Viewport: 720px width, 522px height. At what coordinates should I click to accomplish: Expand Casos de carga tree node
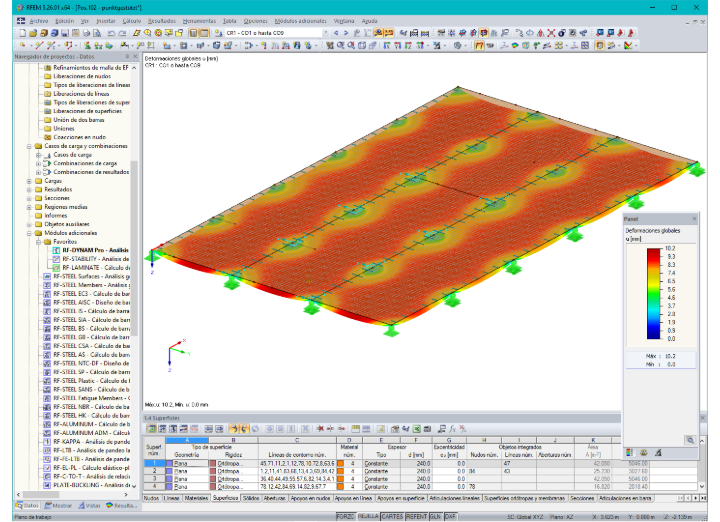tap(39, 155)
